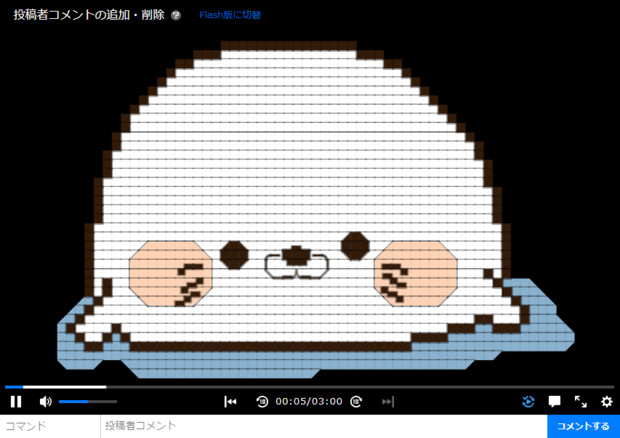The width and height of the screenshot is (620, 438).
Task: Submit with the コメントする button
Action: [584, 426]
